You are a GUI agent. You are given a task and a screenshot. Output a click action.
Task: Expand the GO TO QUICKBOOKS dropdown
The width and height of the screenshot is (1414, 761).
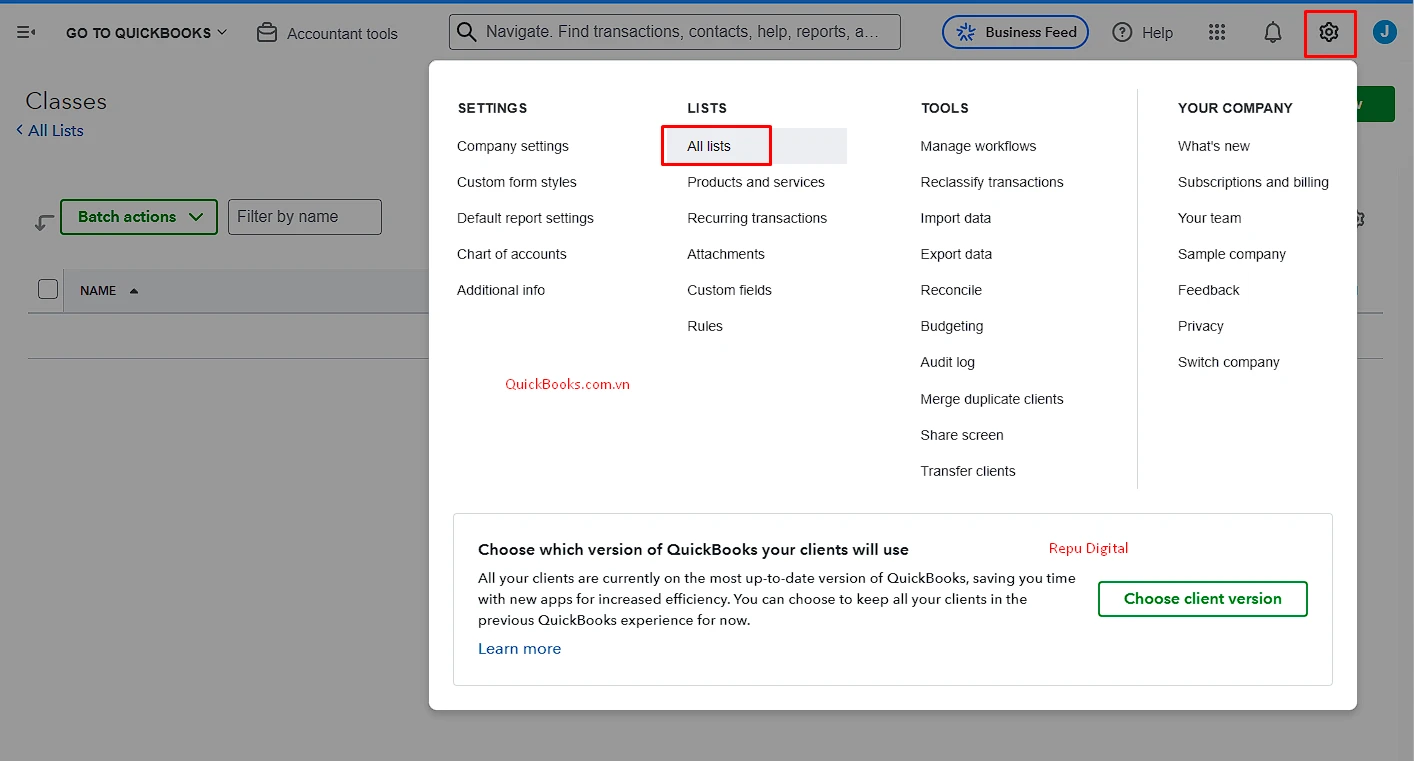[x=145, y=32]
